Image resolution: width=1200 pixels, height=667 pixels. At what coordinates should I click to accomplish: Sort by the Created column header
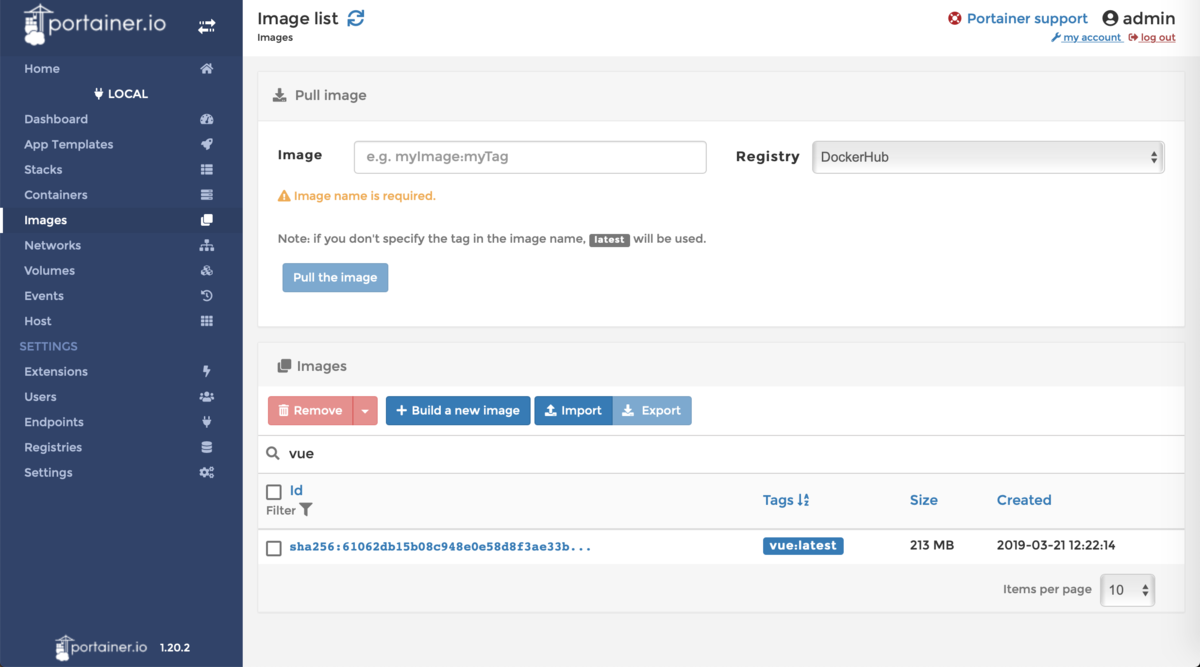1024,500
